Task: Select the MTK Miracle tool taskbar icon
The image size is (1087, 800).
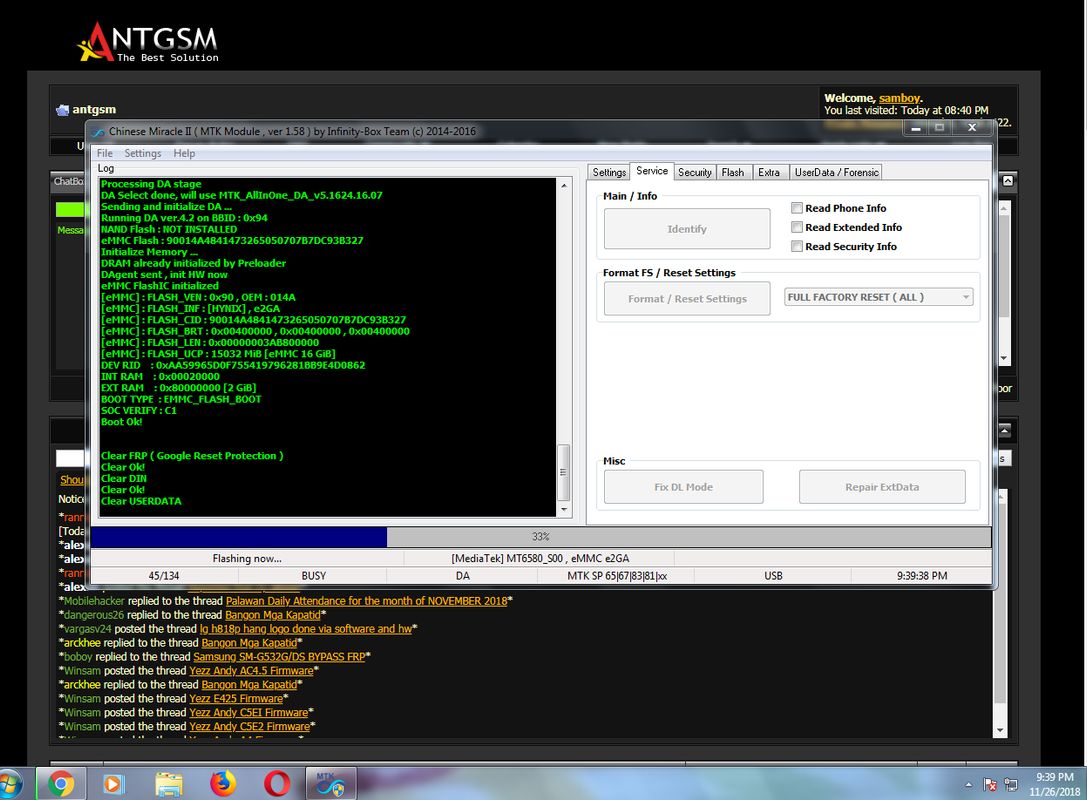Action: [x=331, y=784]
